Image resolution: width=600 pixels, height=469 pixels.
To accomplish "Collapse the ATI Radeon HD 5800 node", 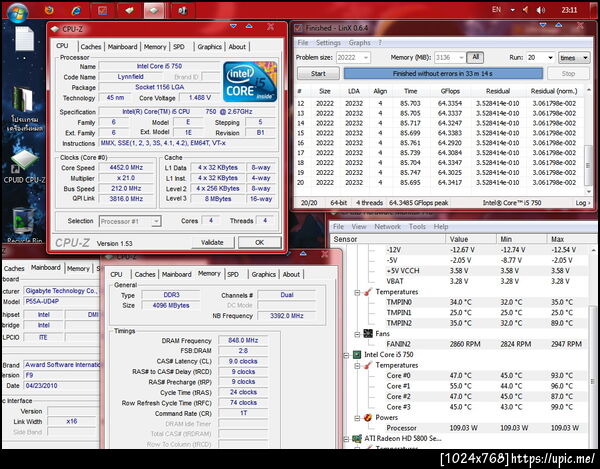I will pyautogui.click(x=346, y=439).
